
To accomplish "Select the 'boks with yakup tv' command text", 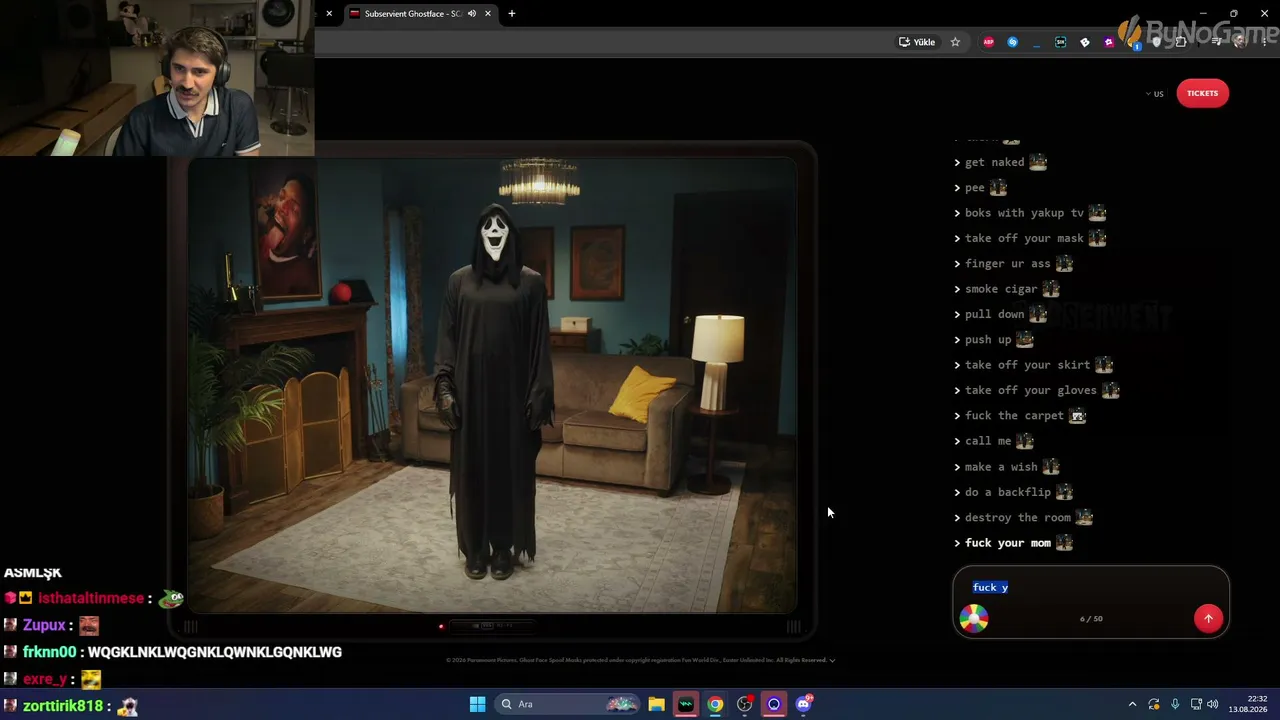I will click(x=1024, y=213).
